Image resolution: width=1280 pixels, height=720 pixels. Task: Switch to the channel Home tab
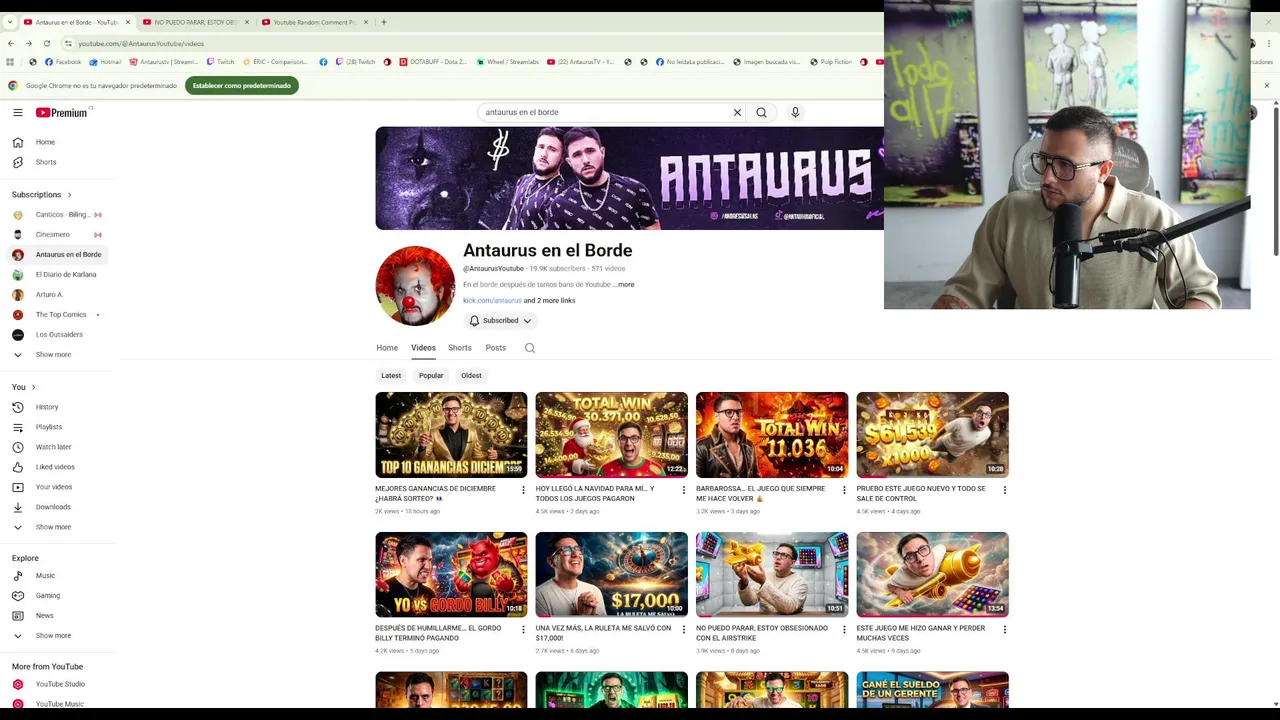click(387, 348)
